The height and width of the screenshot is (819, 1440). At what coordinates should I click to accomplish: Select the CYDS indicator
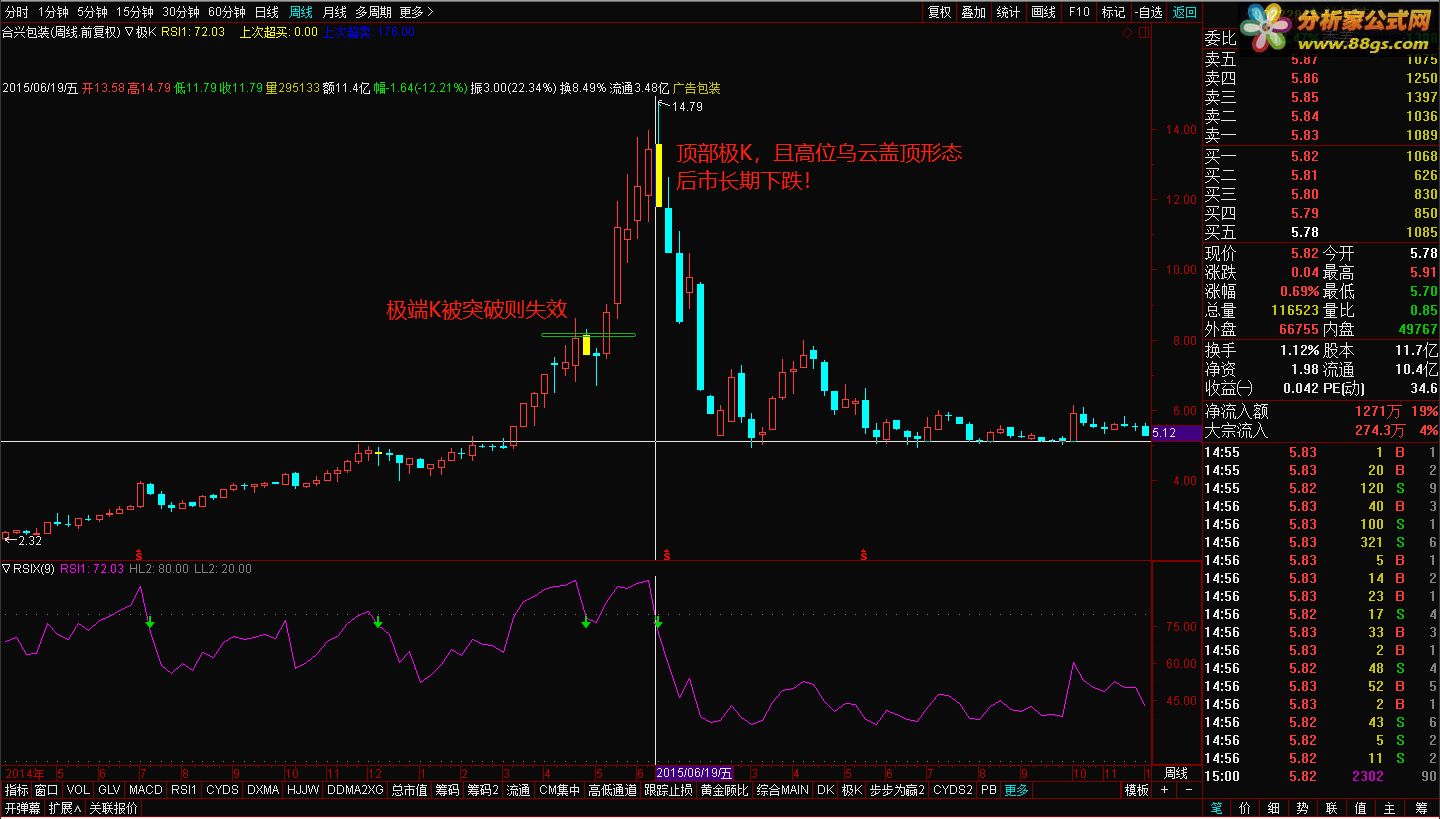(222, 790)
